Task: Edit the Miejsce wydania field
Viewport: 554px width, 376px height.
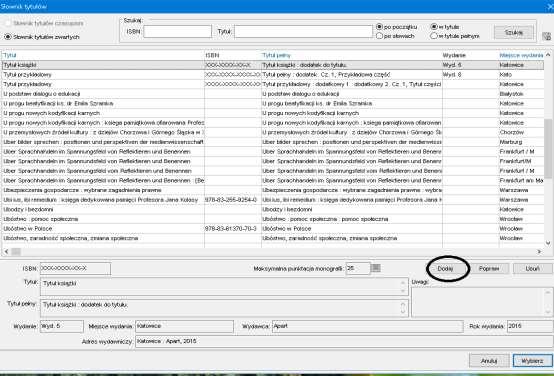Action: [x=184, y=326]
